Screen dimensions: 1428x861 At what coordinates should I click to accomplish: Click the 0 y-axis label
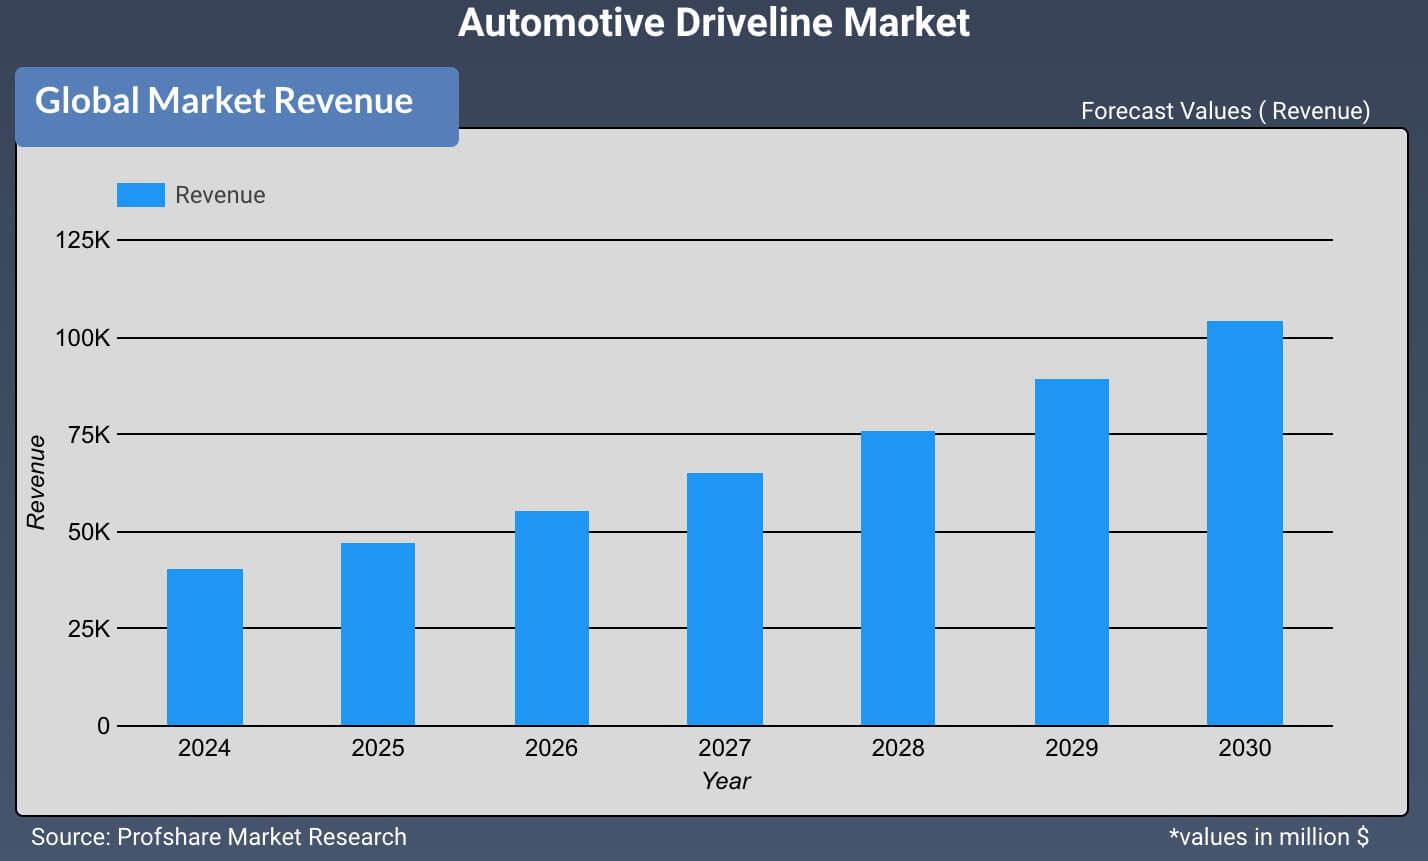click(x=104, y=726)
